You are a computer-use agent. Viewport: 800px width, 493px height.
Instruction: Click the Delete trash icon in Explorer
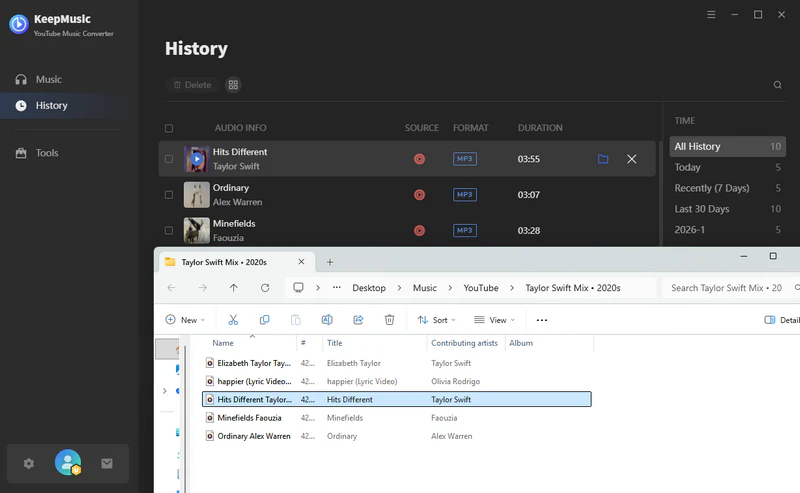coord(389,320)
